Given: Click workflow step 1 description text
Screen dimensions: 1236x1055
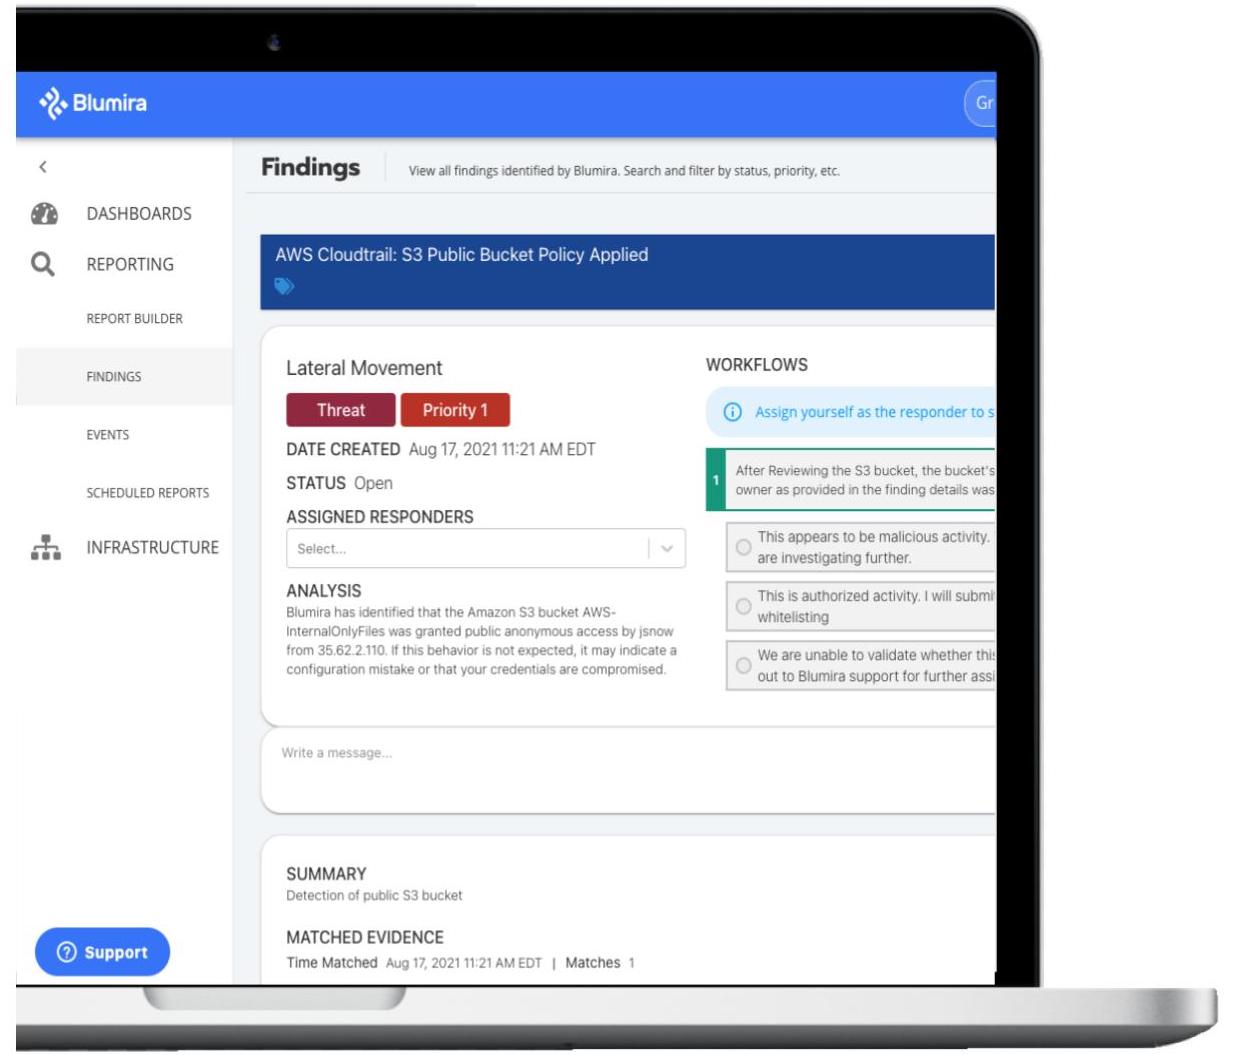Looking at the screenshot, I should point(865,480).
